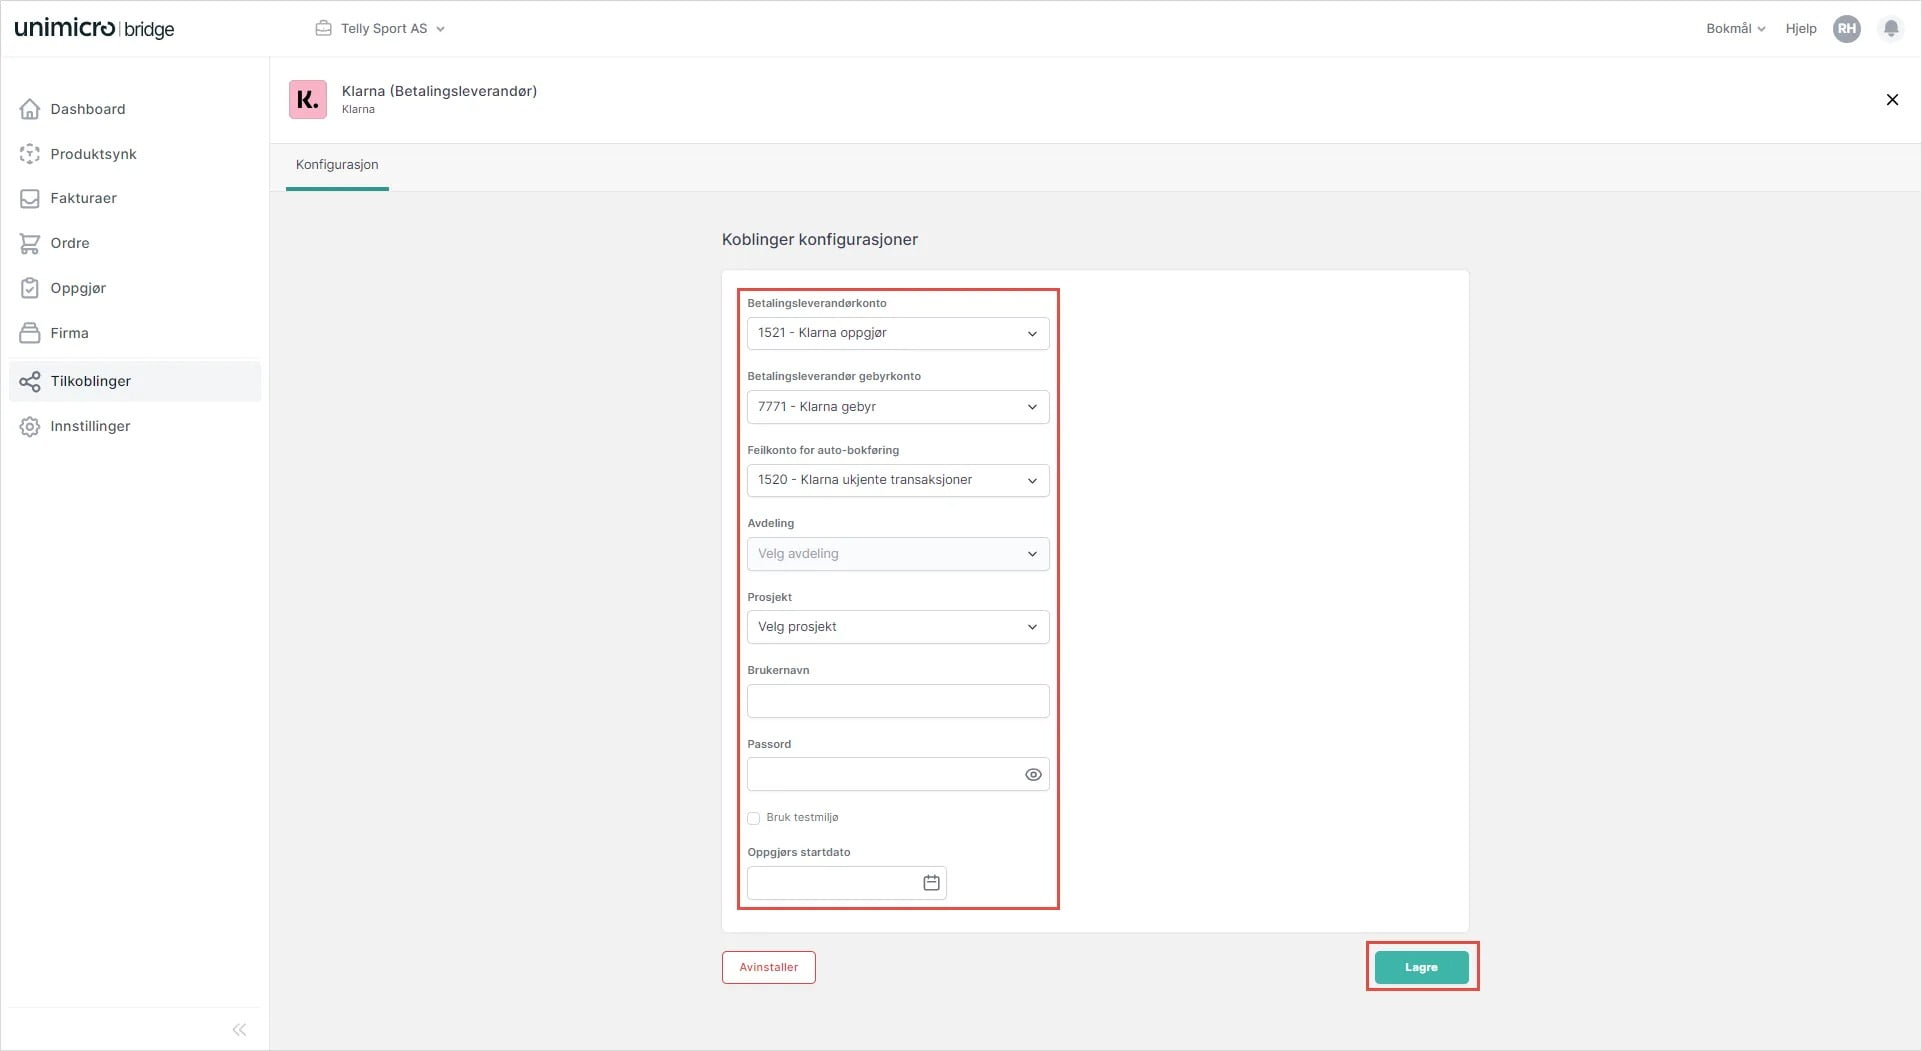The image size is (1922, 1051).
Task: Click the Tilkoblinger share icon
Action: click(x=30, y=381)
